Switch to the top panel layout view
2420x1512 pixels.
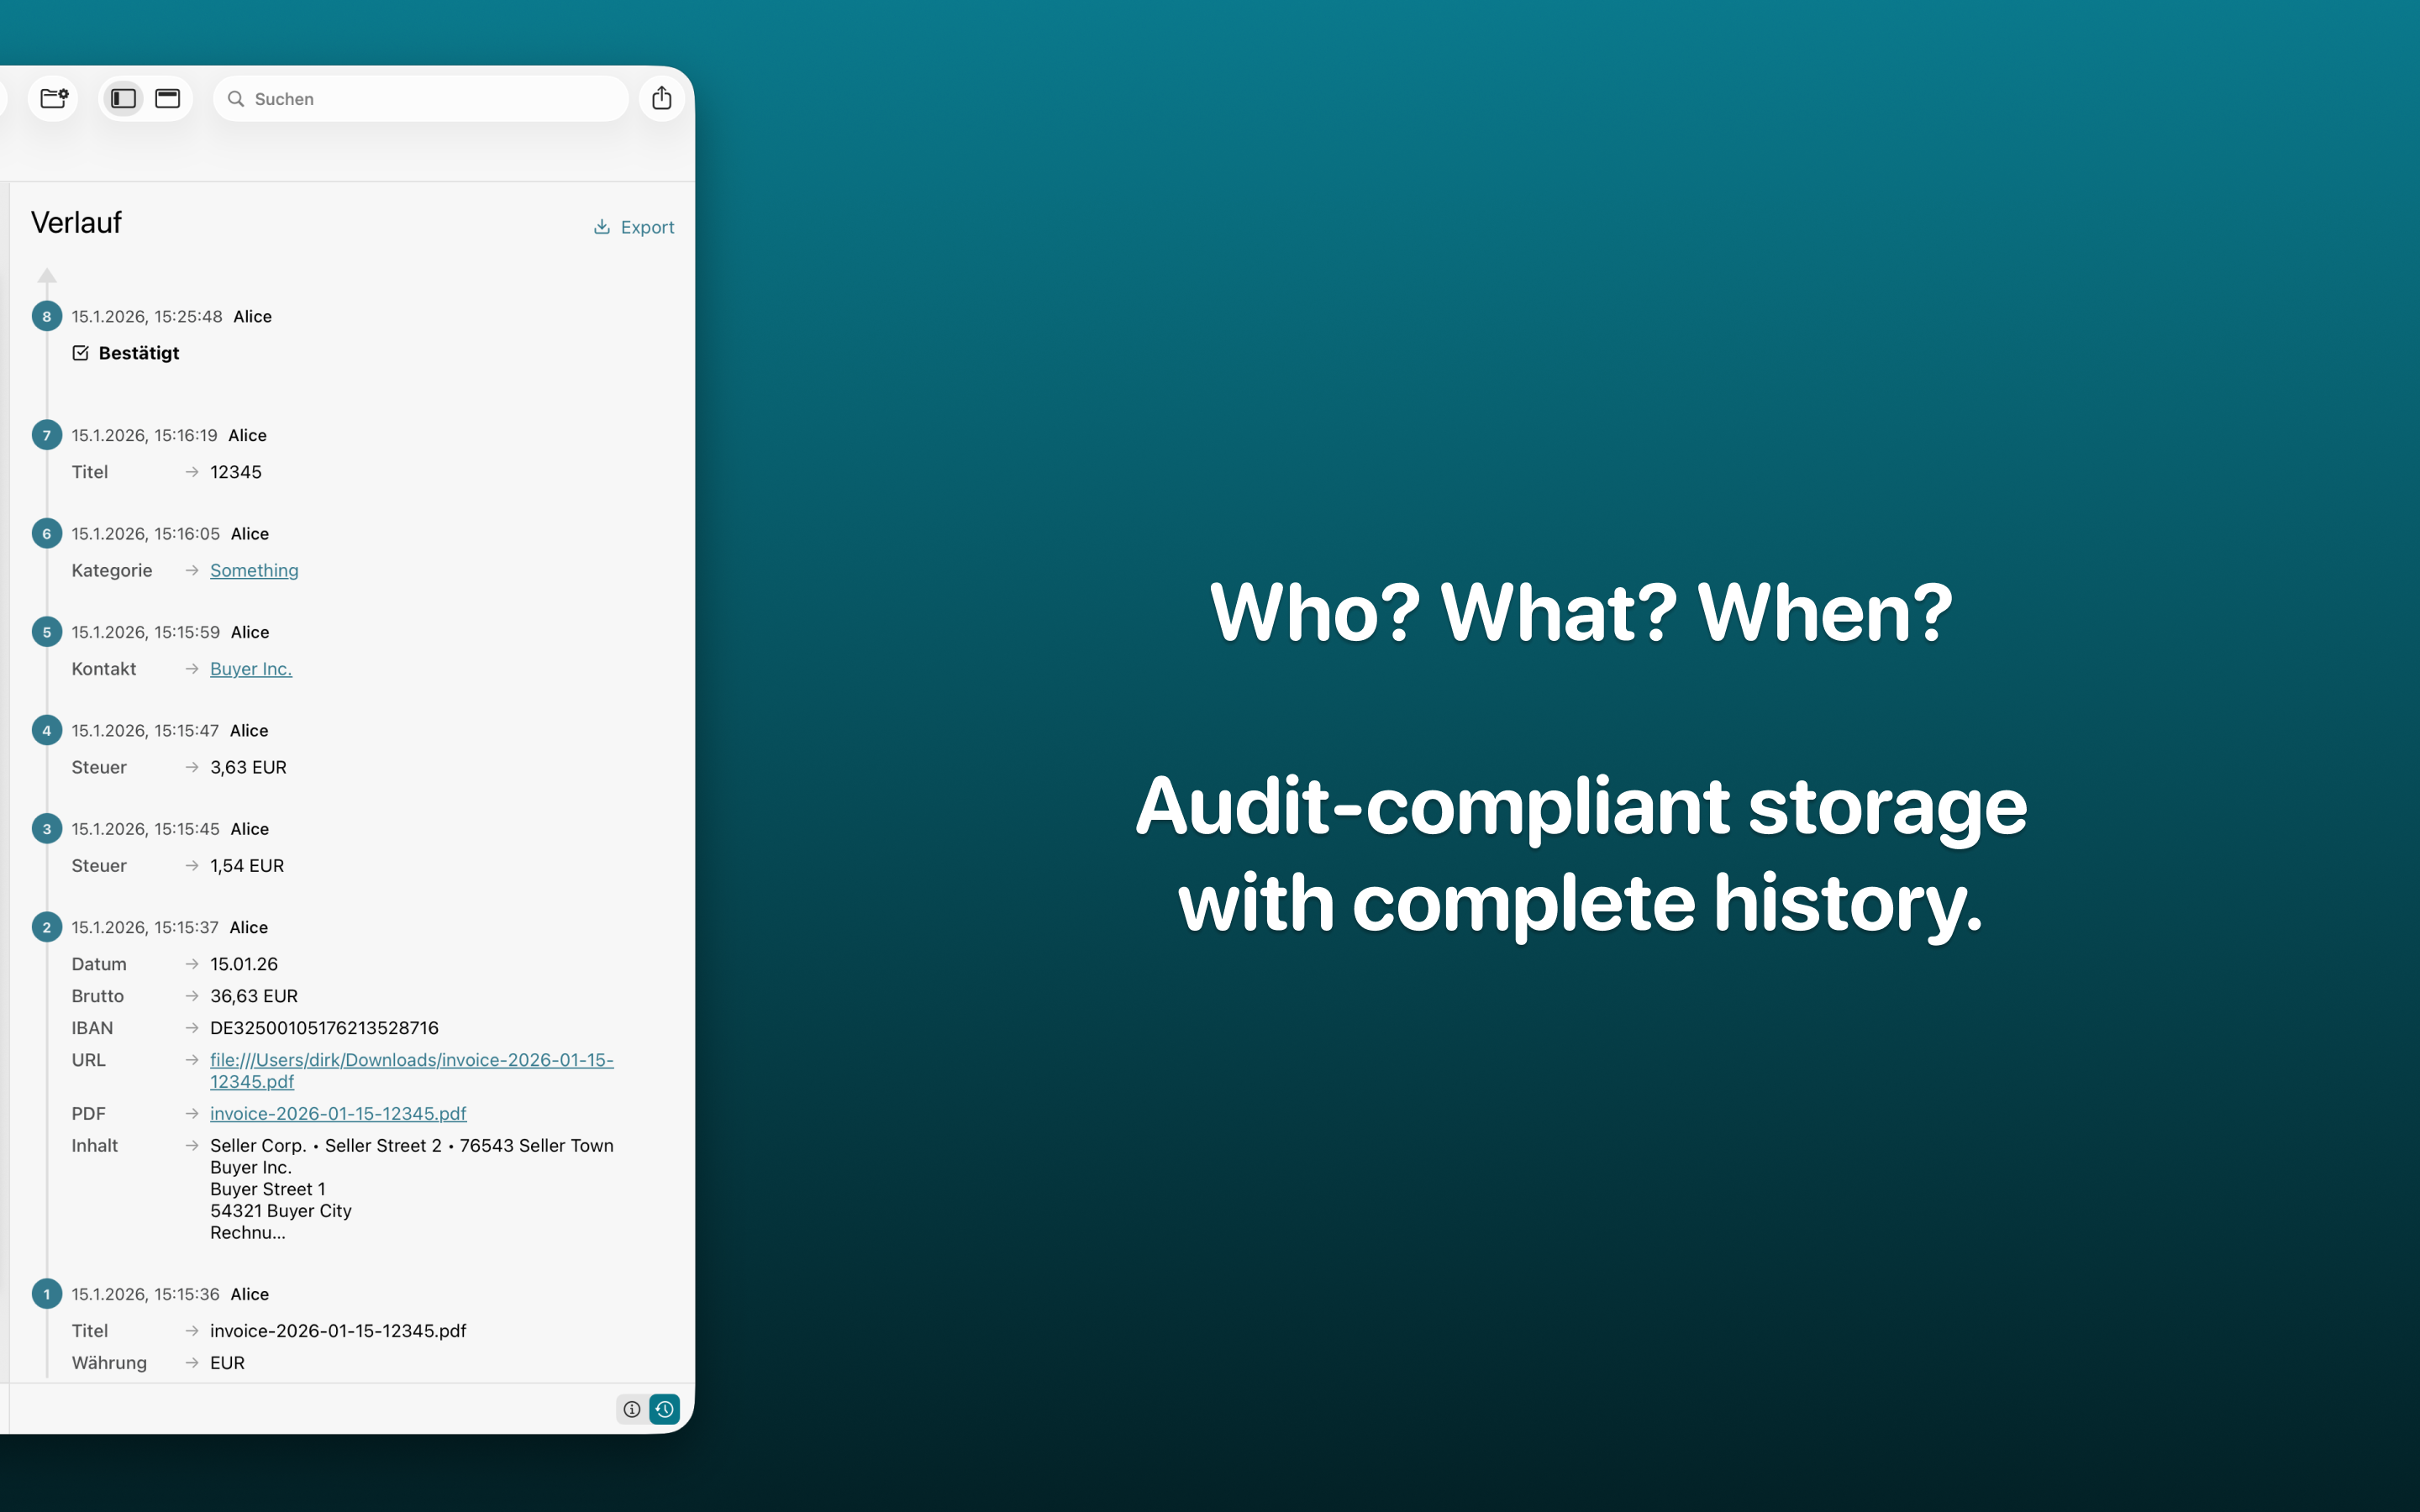[x=168, y=98]
